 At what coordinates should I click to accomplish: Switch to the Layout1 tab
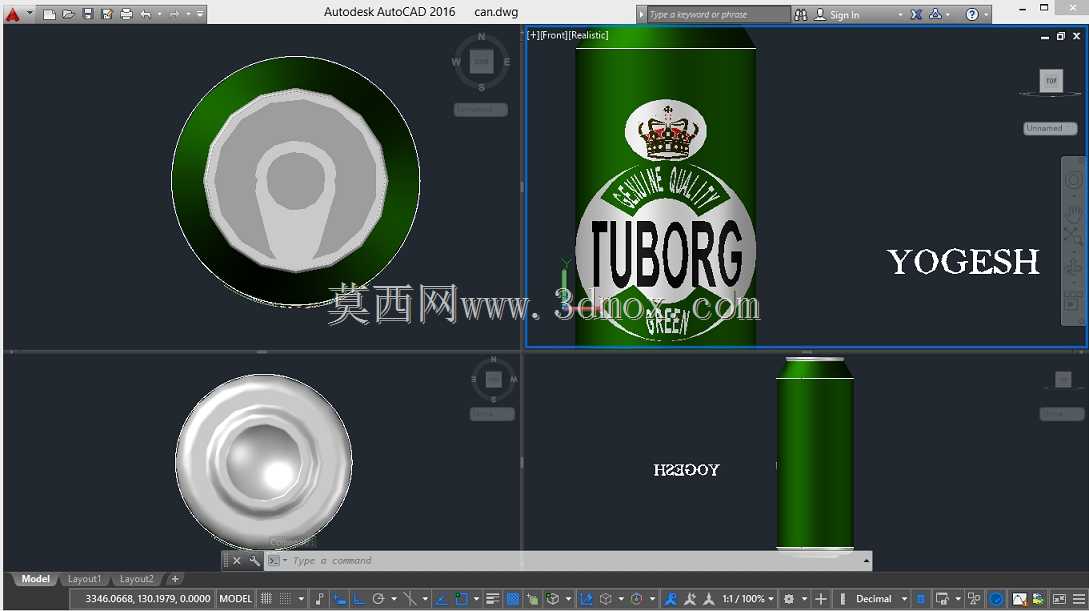click(x=84, y=579)
